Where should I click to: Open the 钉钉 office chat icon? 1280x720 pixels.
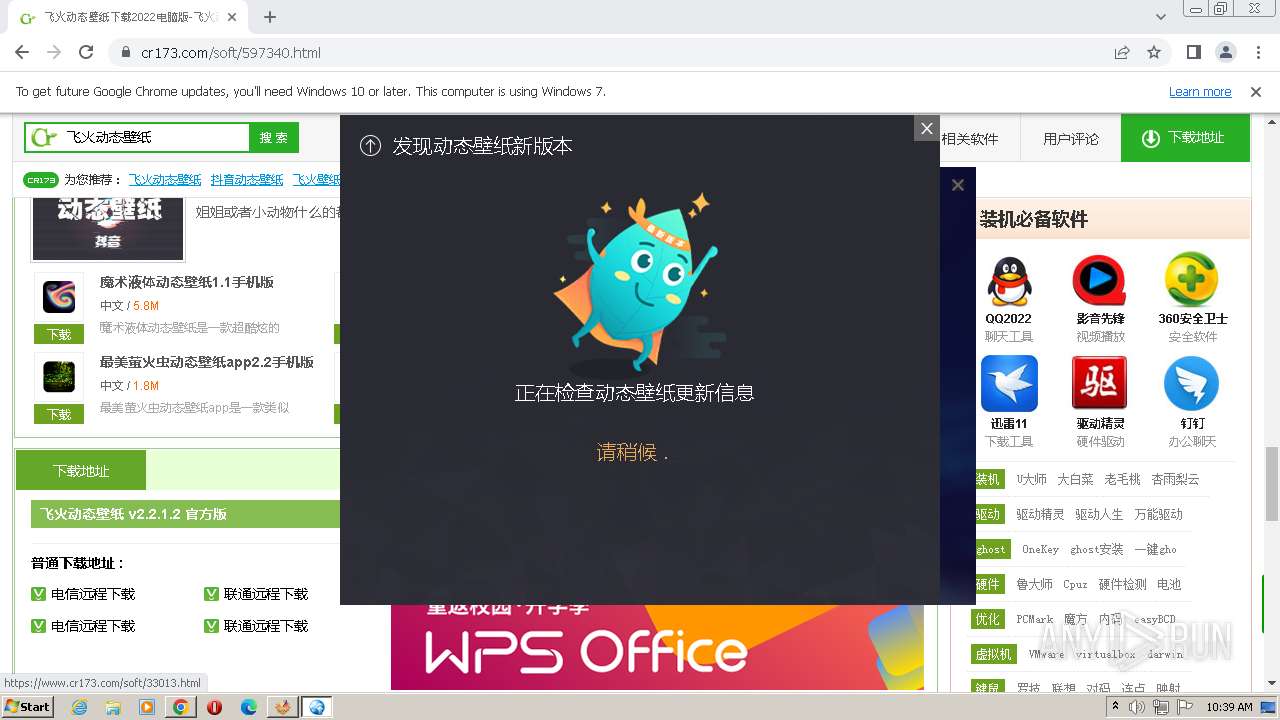point(1192,384)
